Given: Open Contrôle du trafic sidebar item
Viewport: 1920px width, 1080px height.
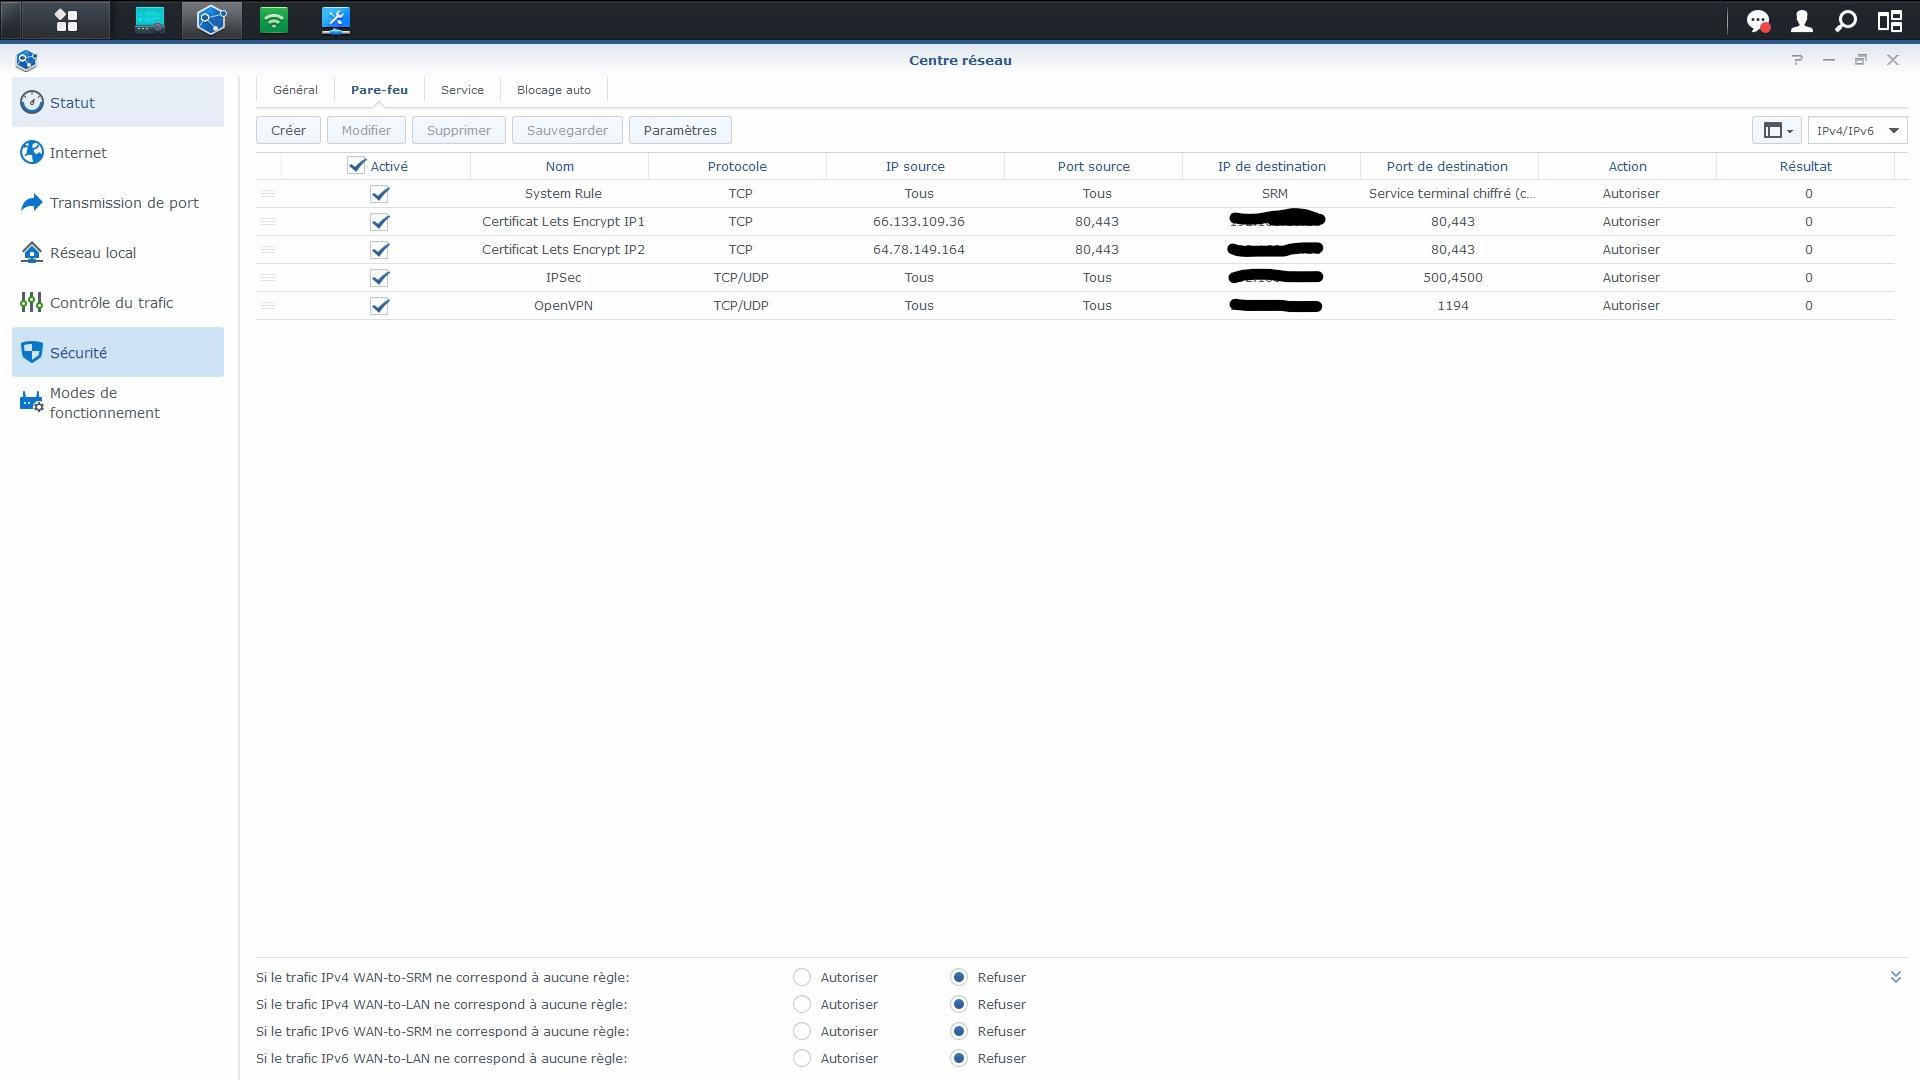Looking at the screenshot, I should pyautogui.click(x=111, y=303).
